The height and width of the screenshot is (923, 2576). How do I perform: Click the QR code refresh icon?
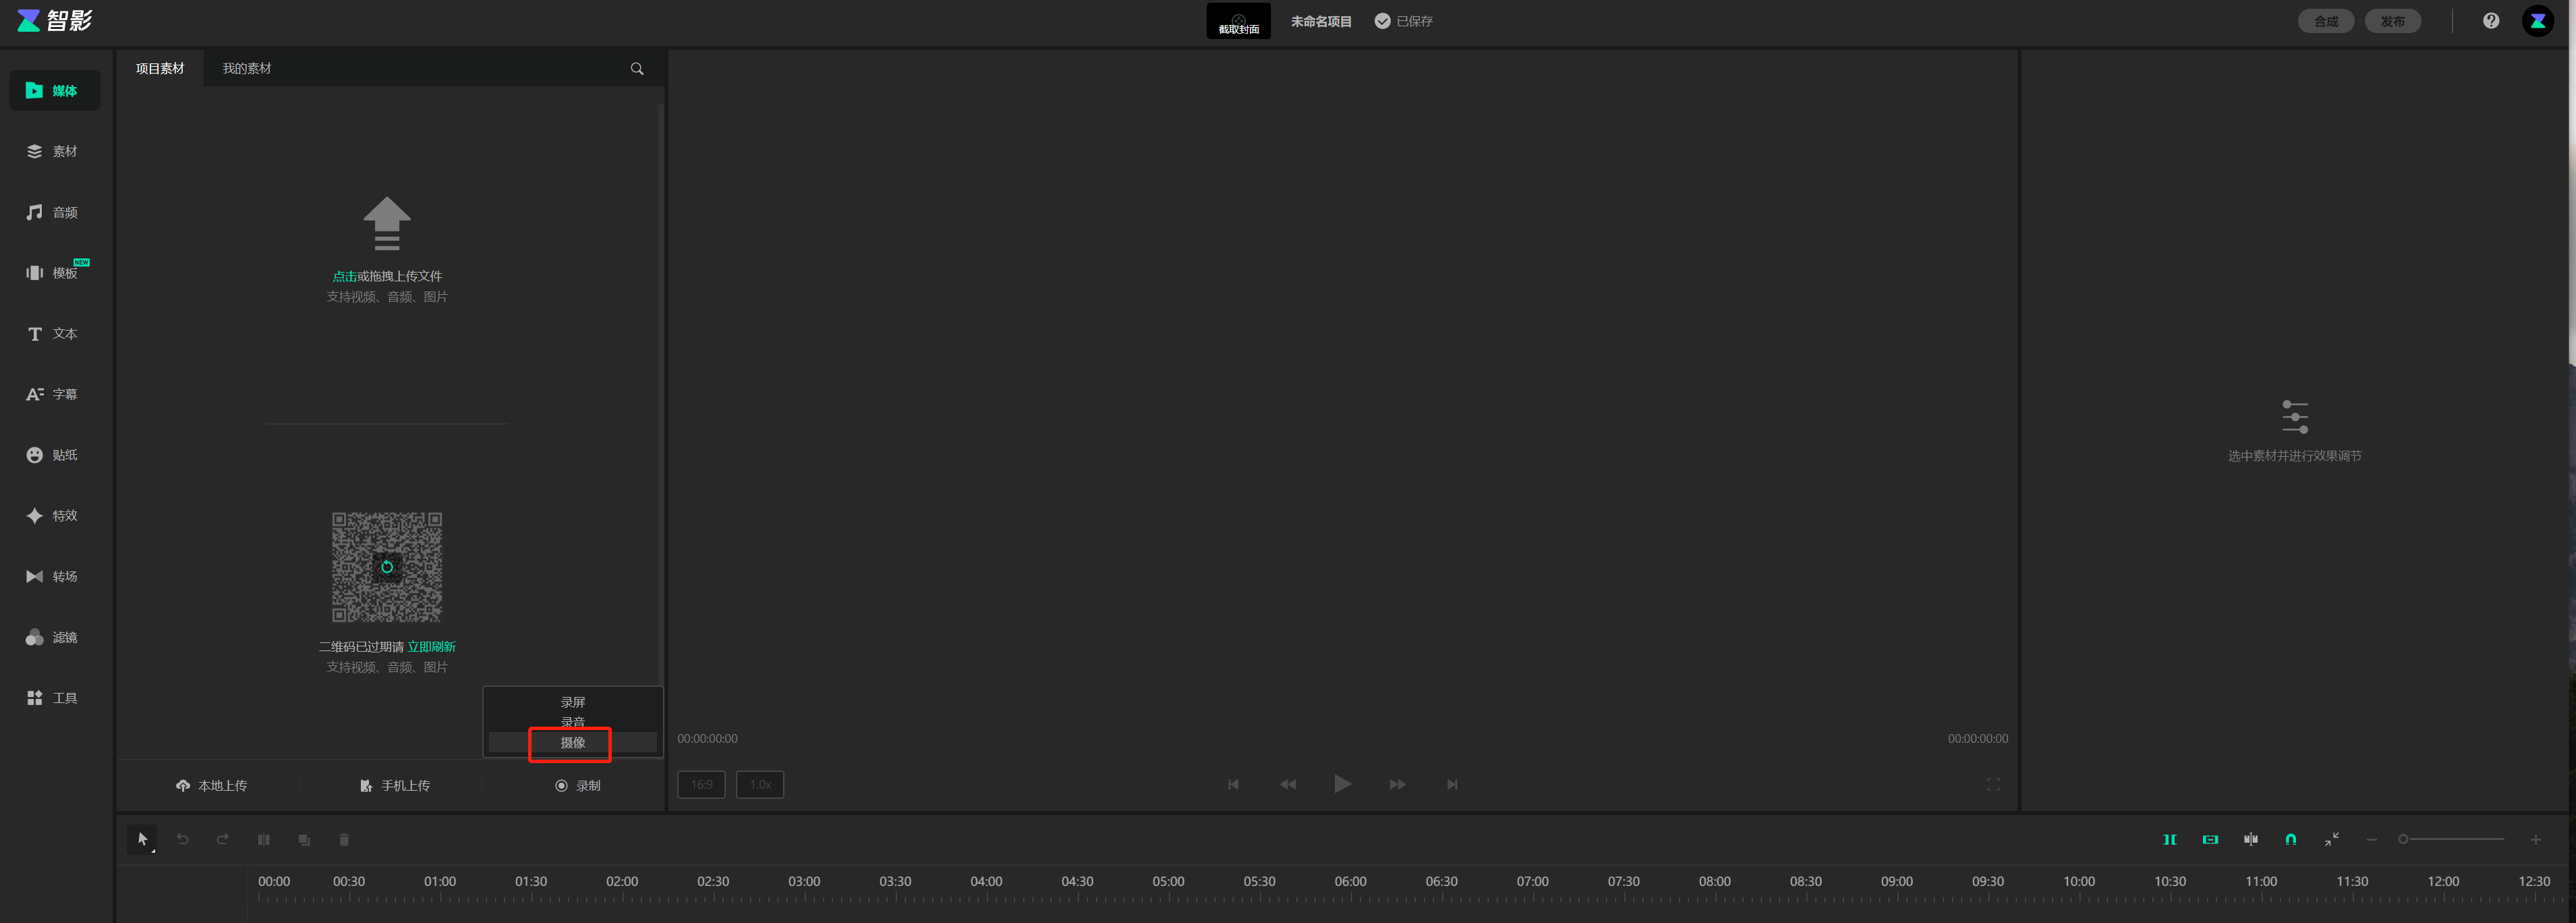pos(387,567)
